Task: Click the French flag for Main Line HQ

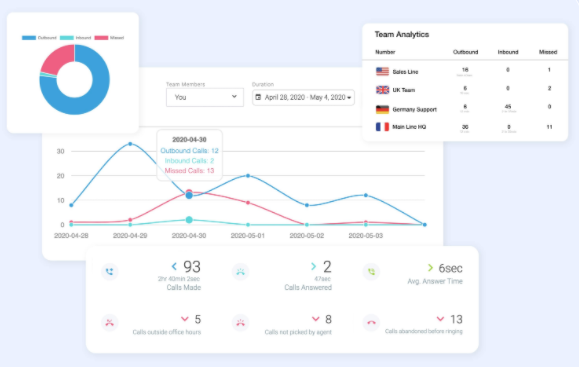Action: (x=382, y=127)
